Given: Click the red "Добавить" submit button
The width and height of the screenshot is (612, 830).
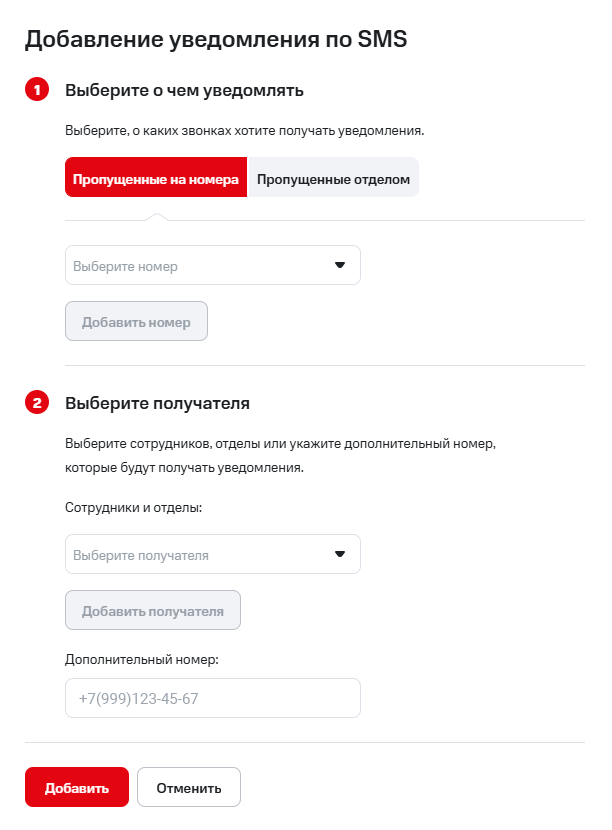Looking at the screenshot, I should pos(77,787).
